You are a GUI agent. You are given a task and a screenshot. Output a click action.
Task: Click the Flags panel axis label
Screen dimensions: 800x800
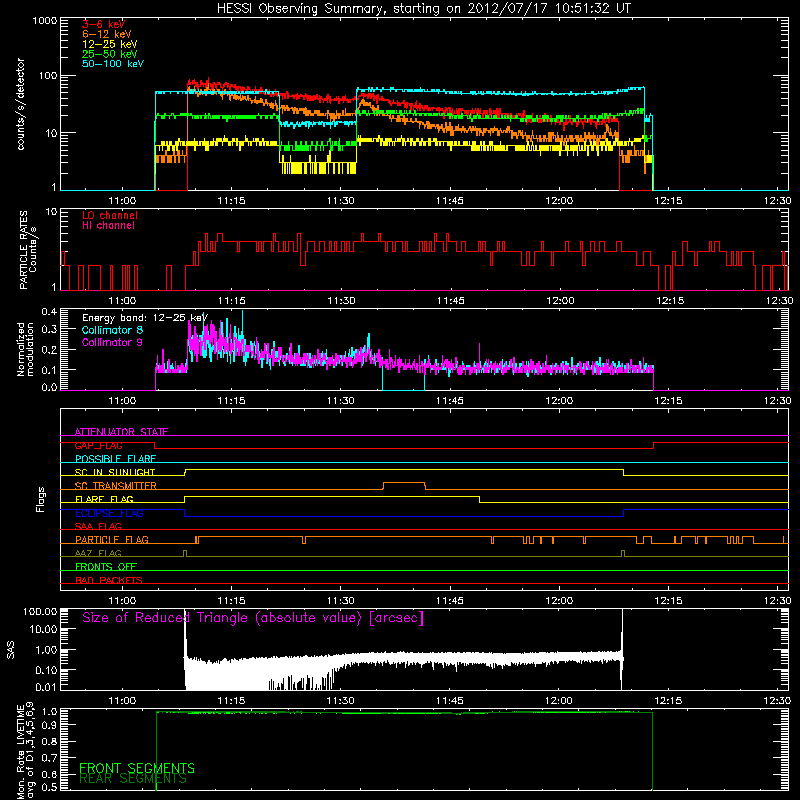coord(41,499)
